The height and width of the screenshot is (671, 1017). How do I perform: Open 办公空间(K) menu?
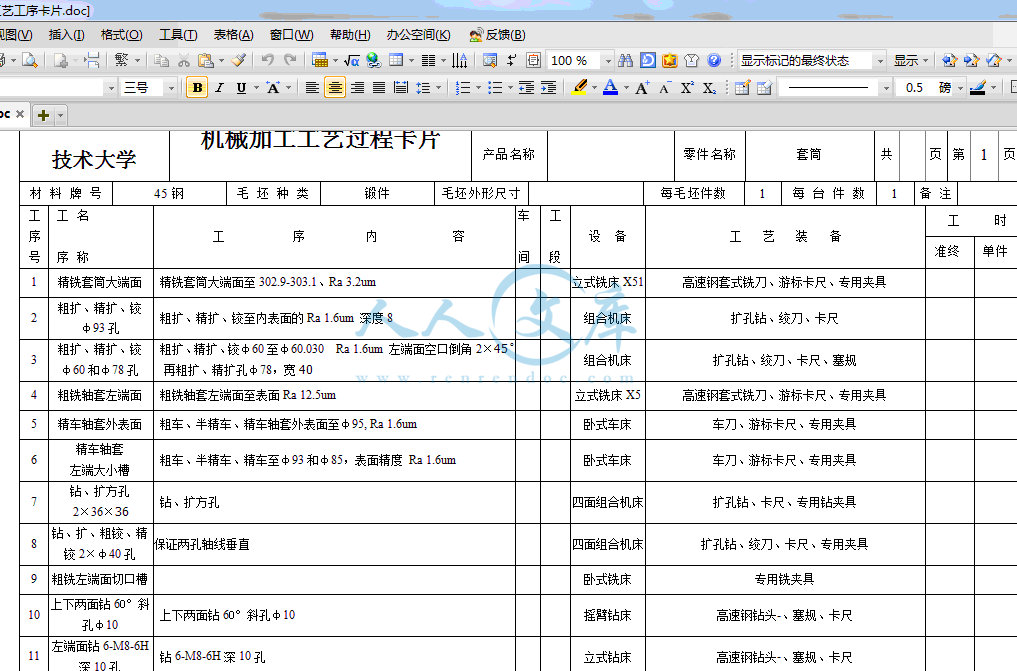[418, 34]
